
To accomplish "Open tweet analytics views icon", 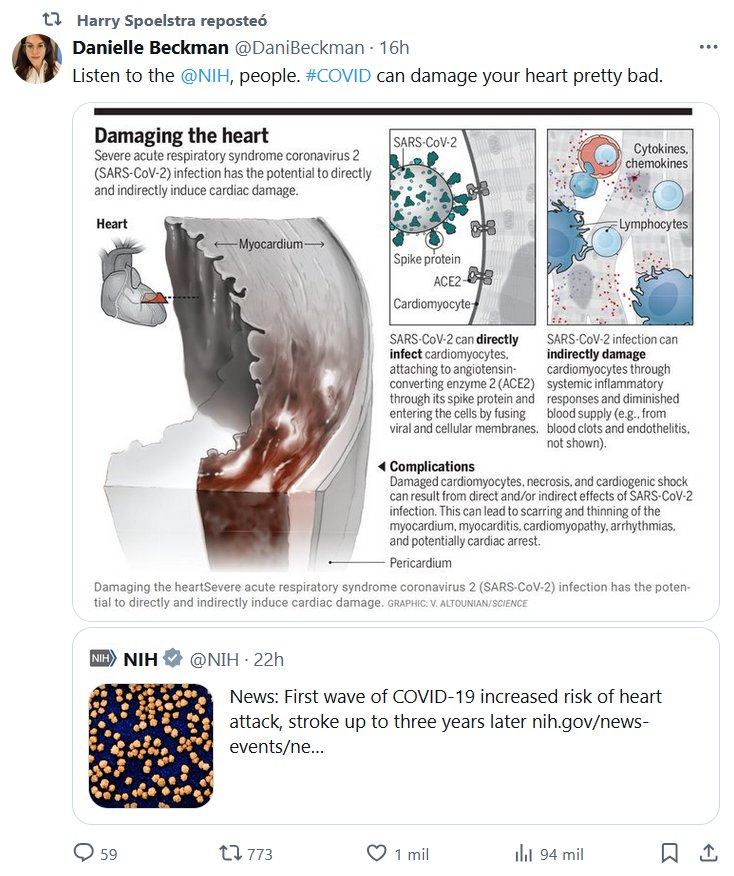I will (523, 853).
